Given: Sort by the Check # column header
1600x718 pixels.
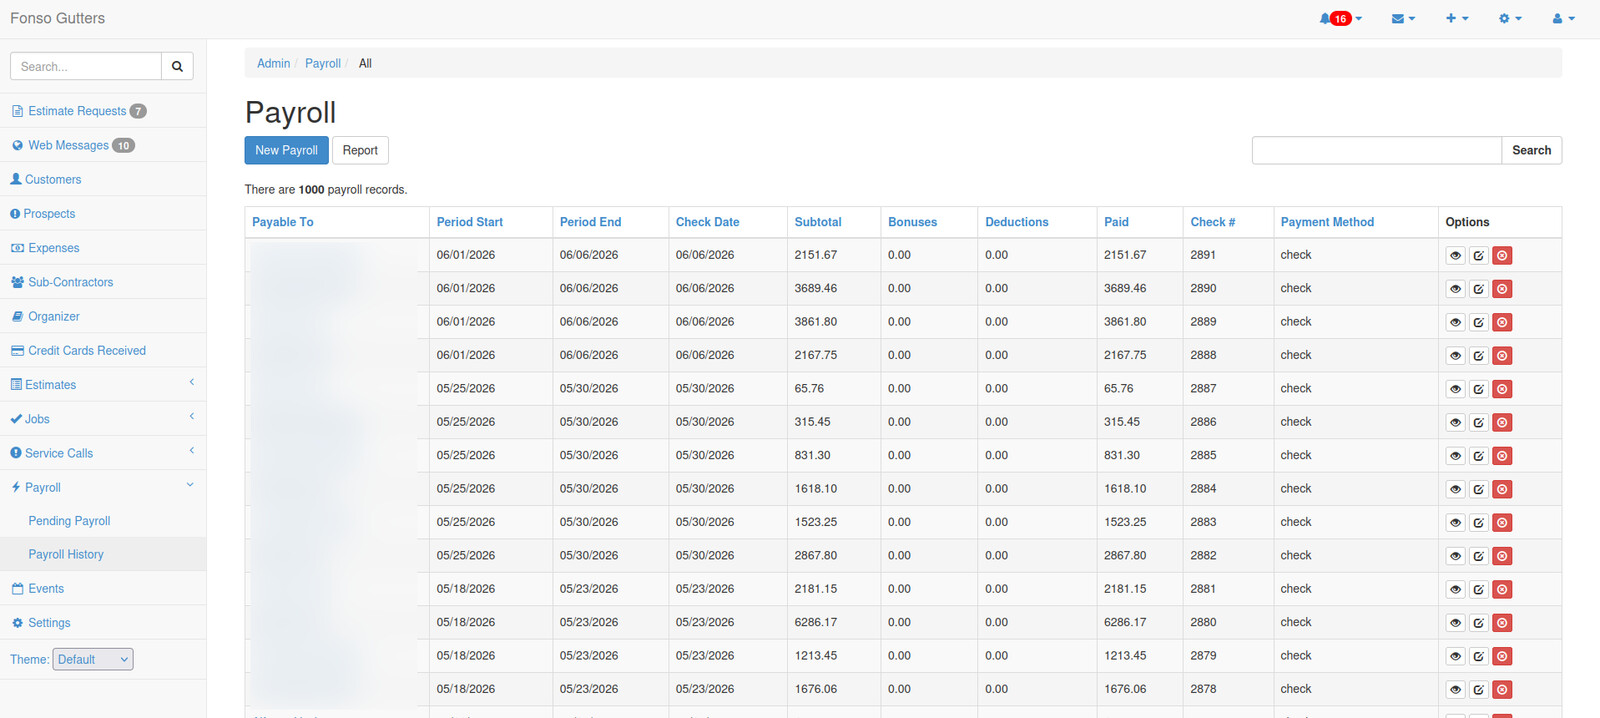Looking at the screenshot, I should [1212, 222].
